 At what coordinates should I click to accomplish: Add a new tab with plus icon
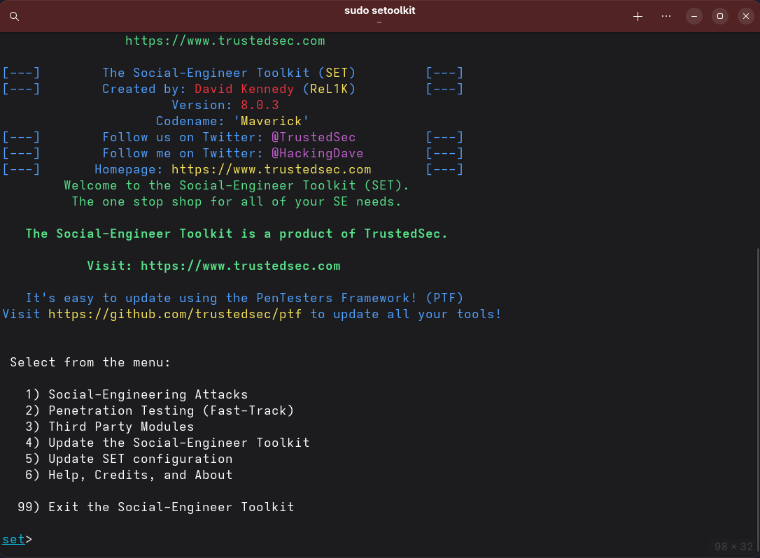[x=638, y=16]
